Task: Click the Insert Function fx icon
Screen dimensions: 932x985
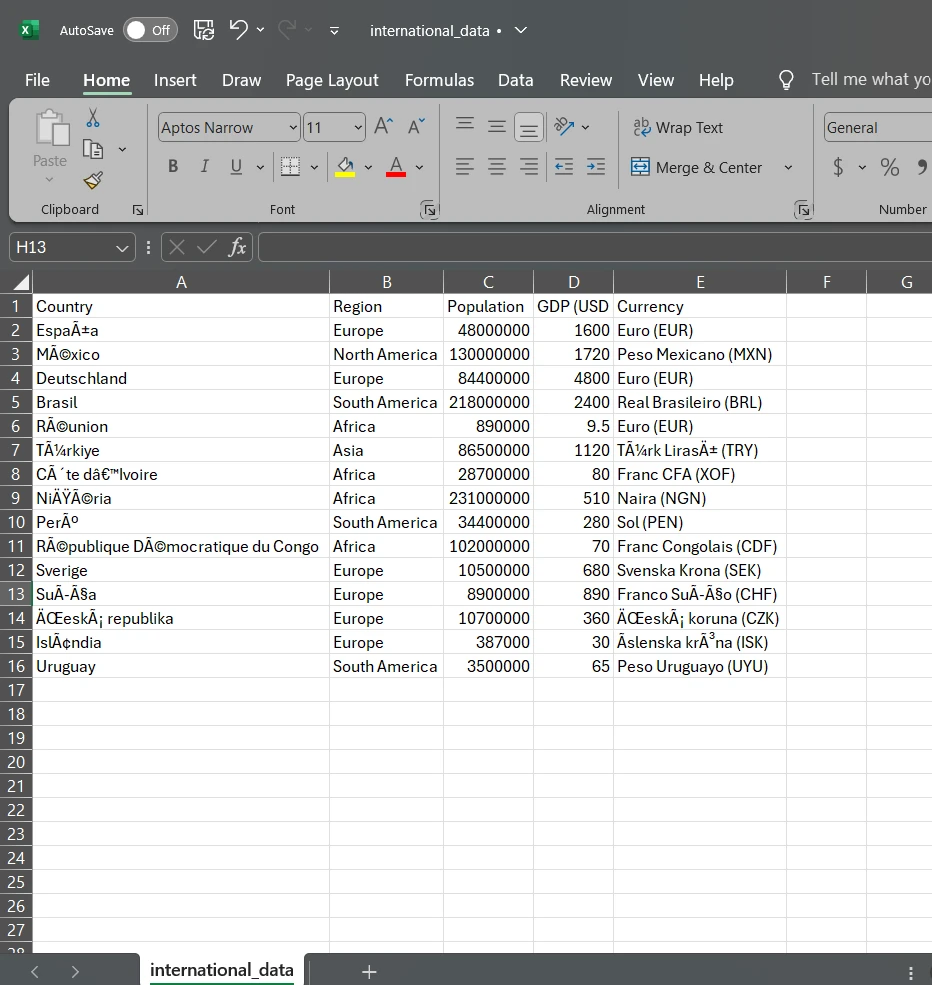Action: click(237, 247)
